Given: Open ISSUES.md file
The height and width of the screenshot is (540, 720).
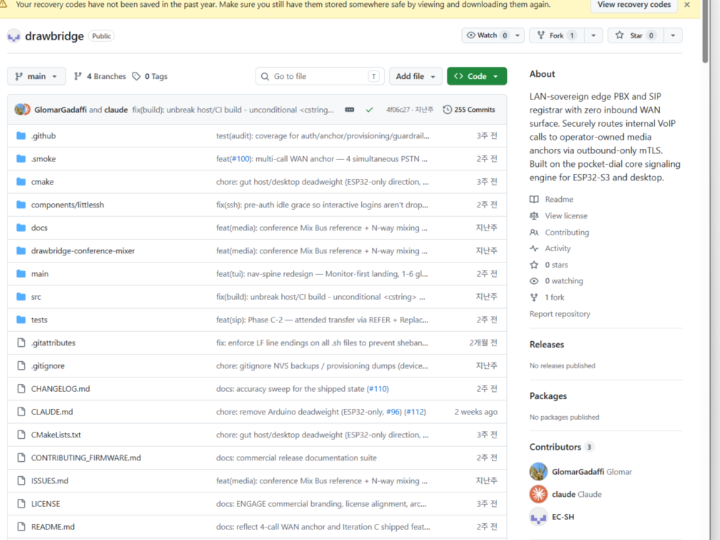Looking at the screenshot, I should point(50,481).
